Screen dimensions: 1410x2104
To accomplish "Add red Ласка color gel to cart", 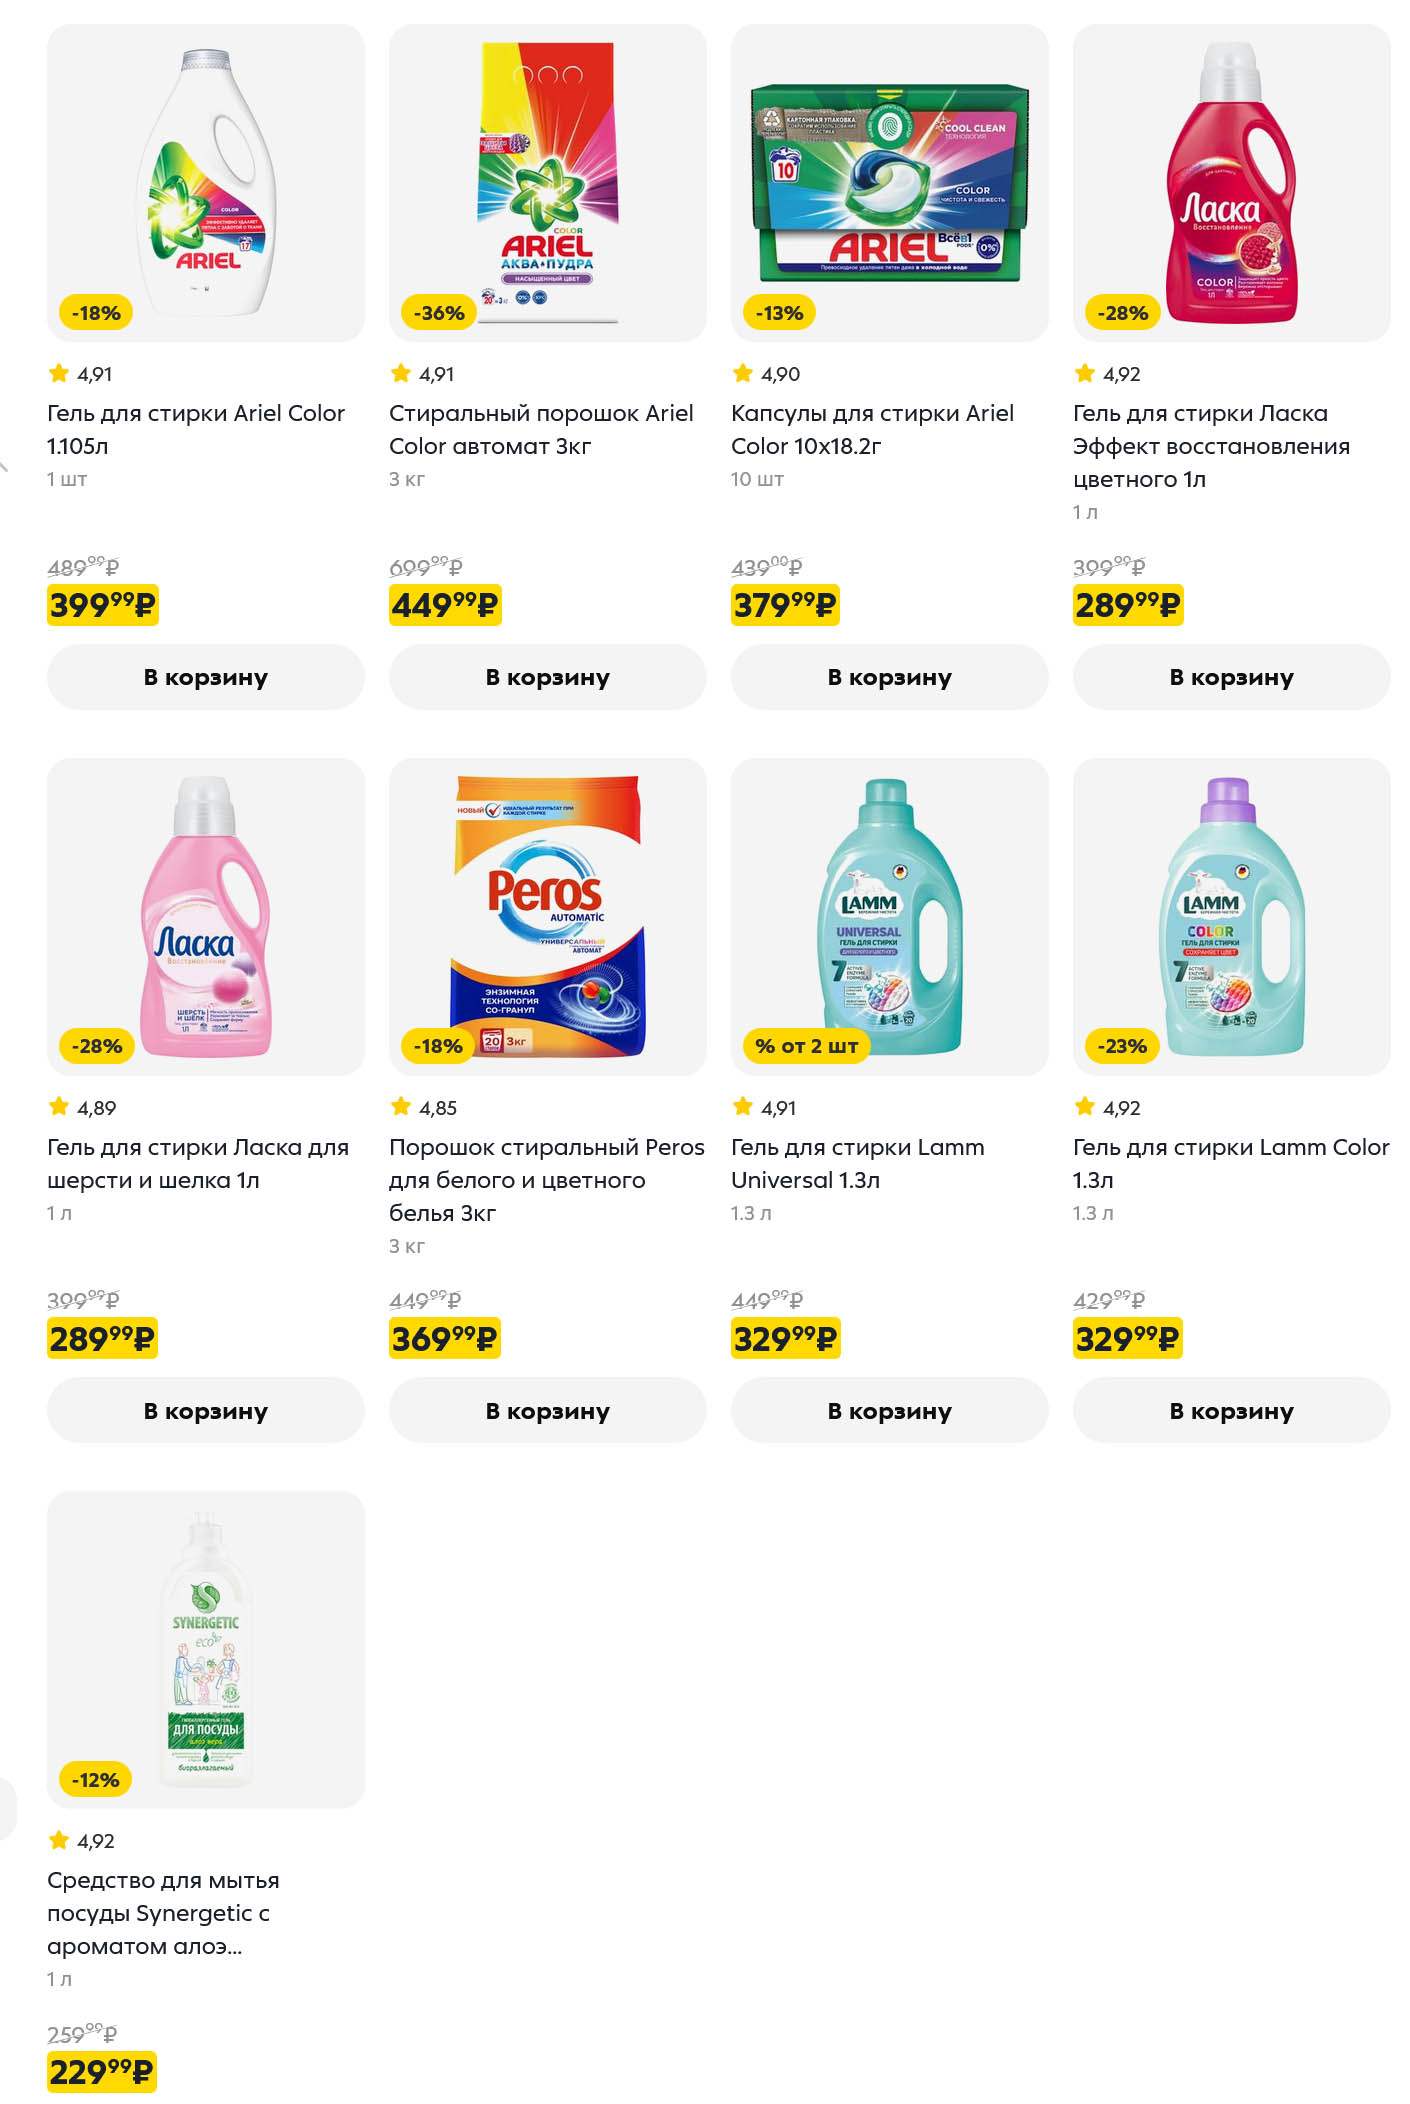I will tap(1231, 677).
